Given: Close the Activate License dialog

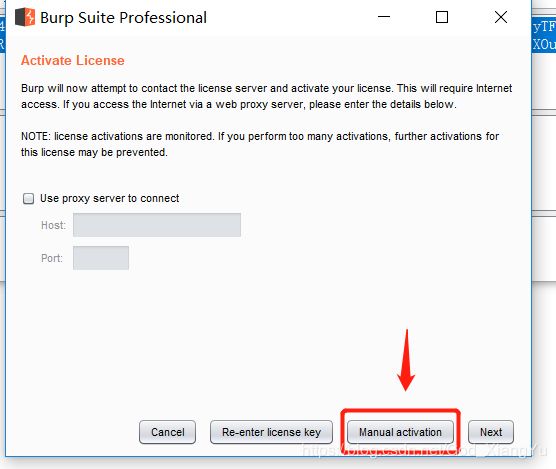Looking at the screenshot, I should pos(501,17).
